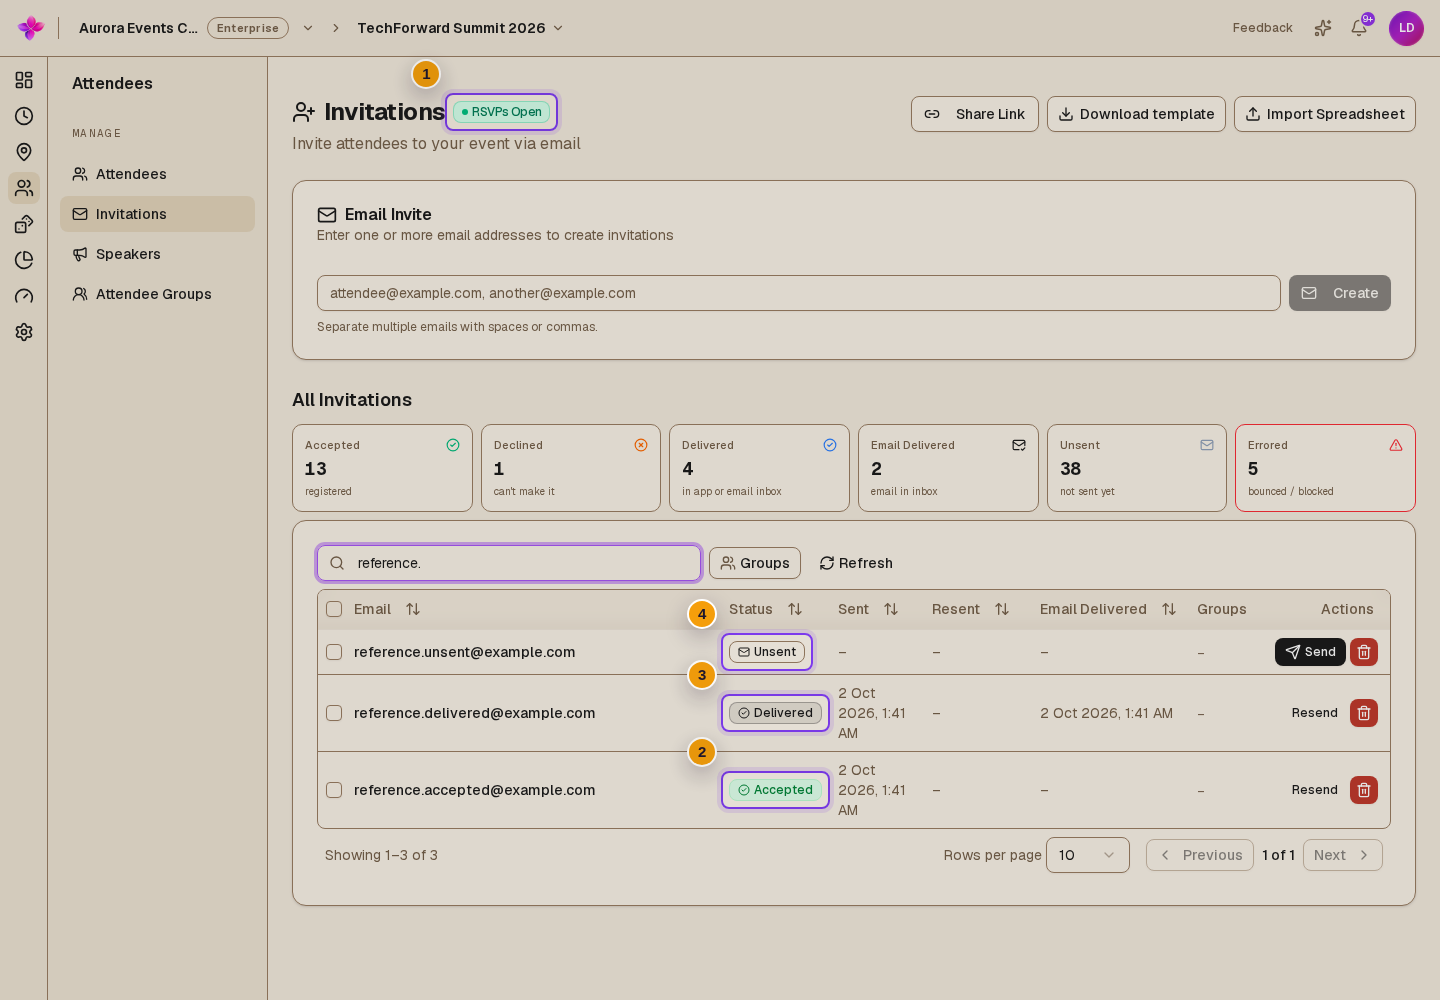Open the location pin icon in left rail
The image size is (1440, 1000).
pos(24,152)
